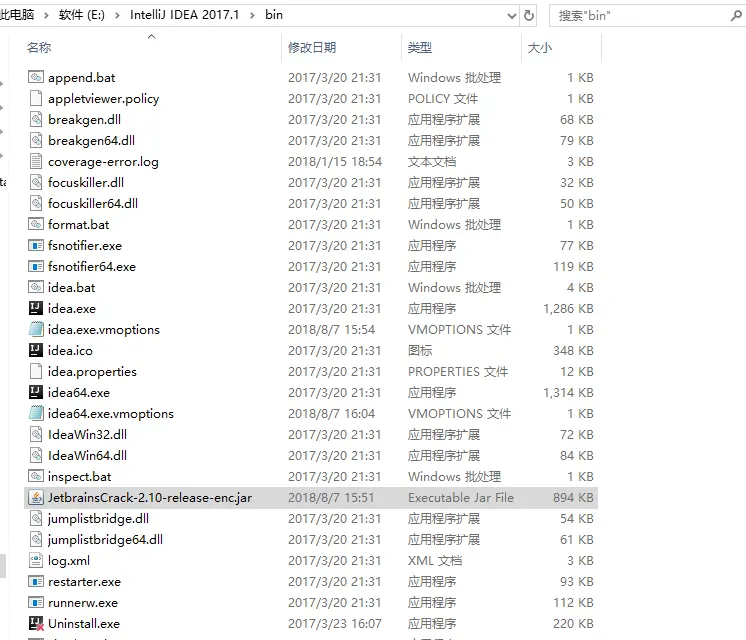Select log.xml file icon
The height and width of the screenshot is (640, 746).
(x=36, y=560)
